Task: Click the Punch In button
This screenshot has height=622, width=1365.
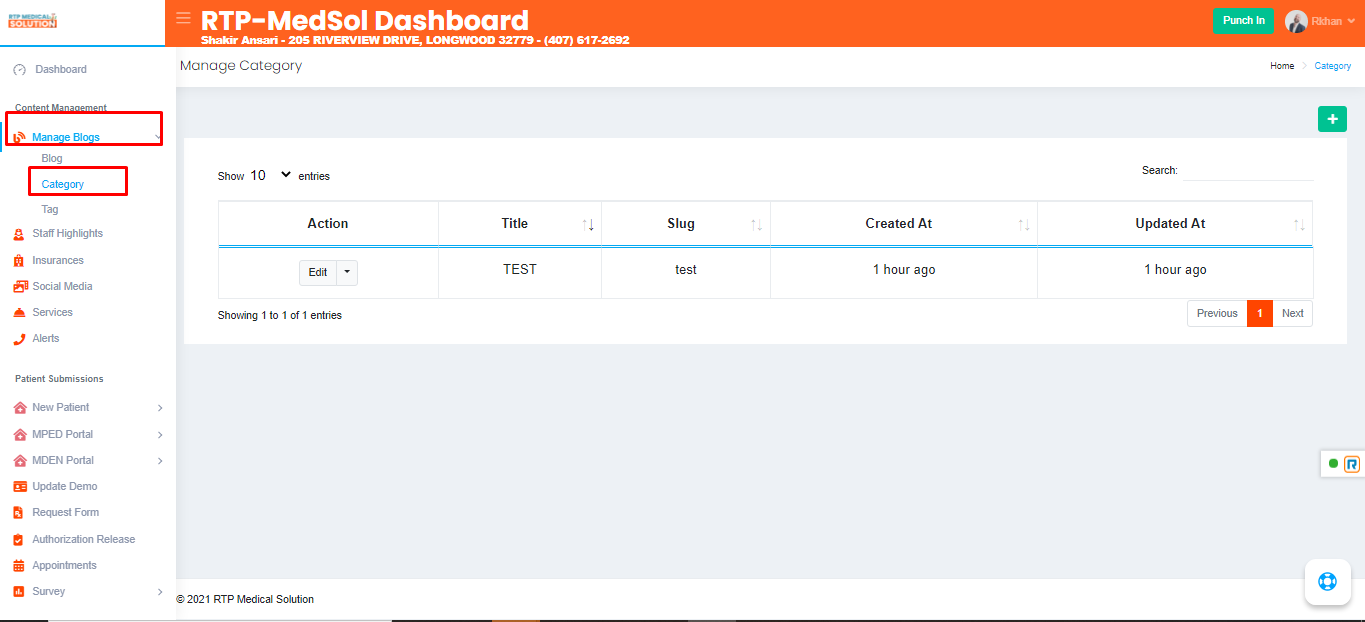Action: point(1243,20)
